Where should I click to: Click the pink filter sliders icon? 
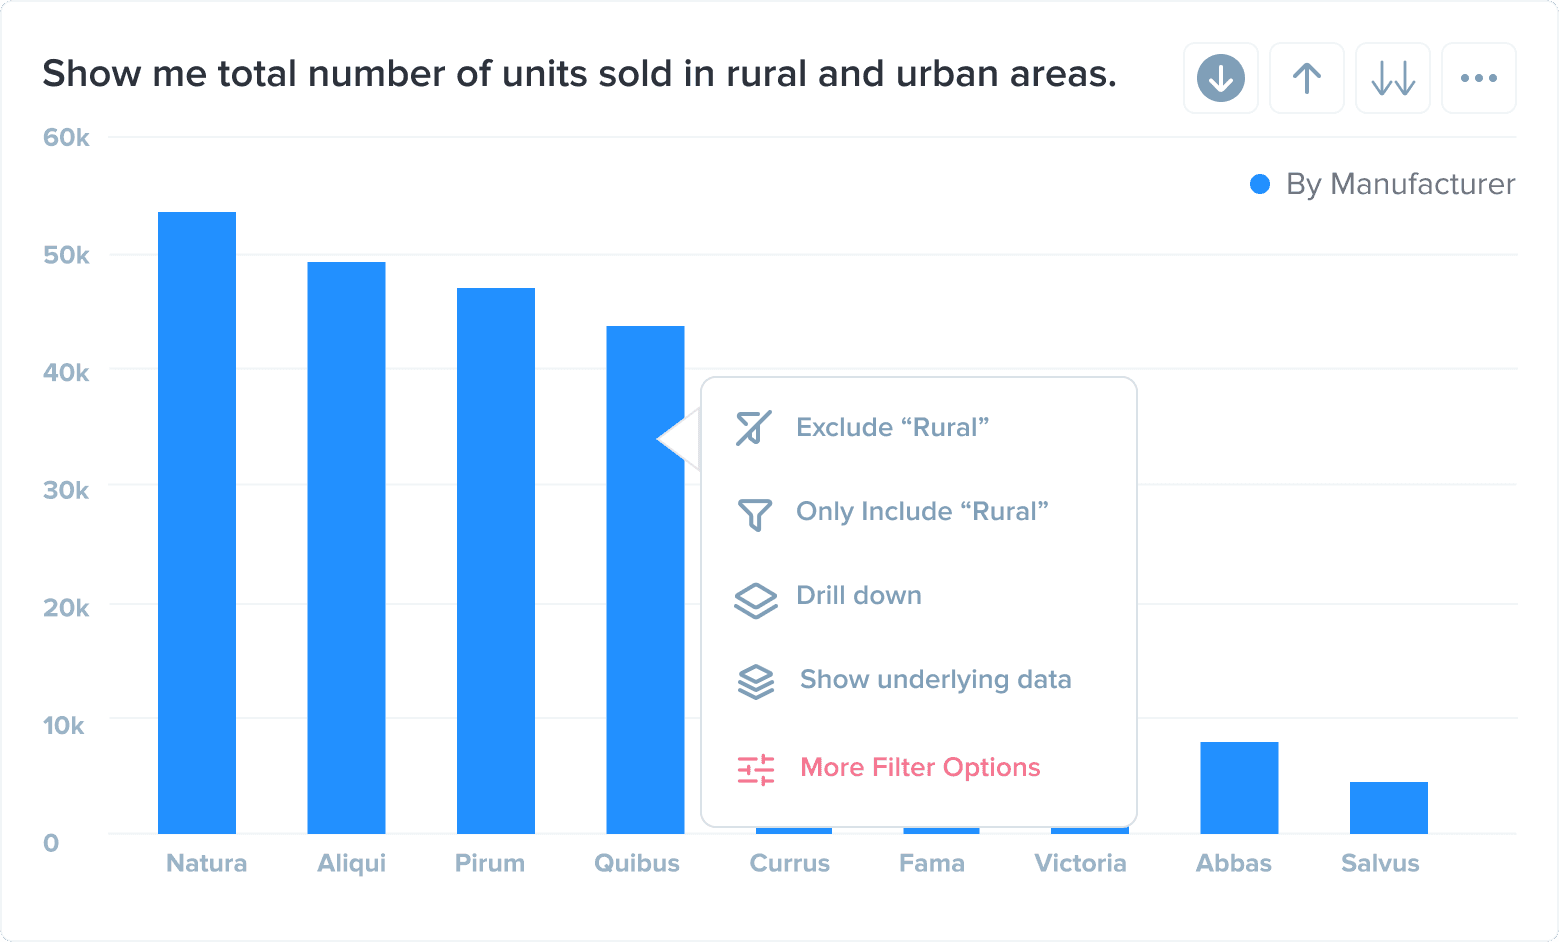point(755,769)
